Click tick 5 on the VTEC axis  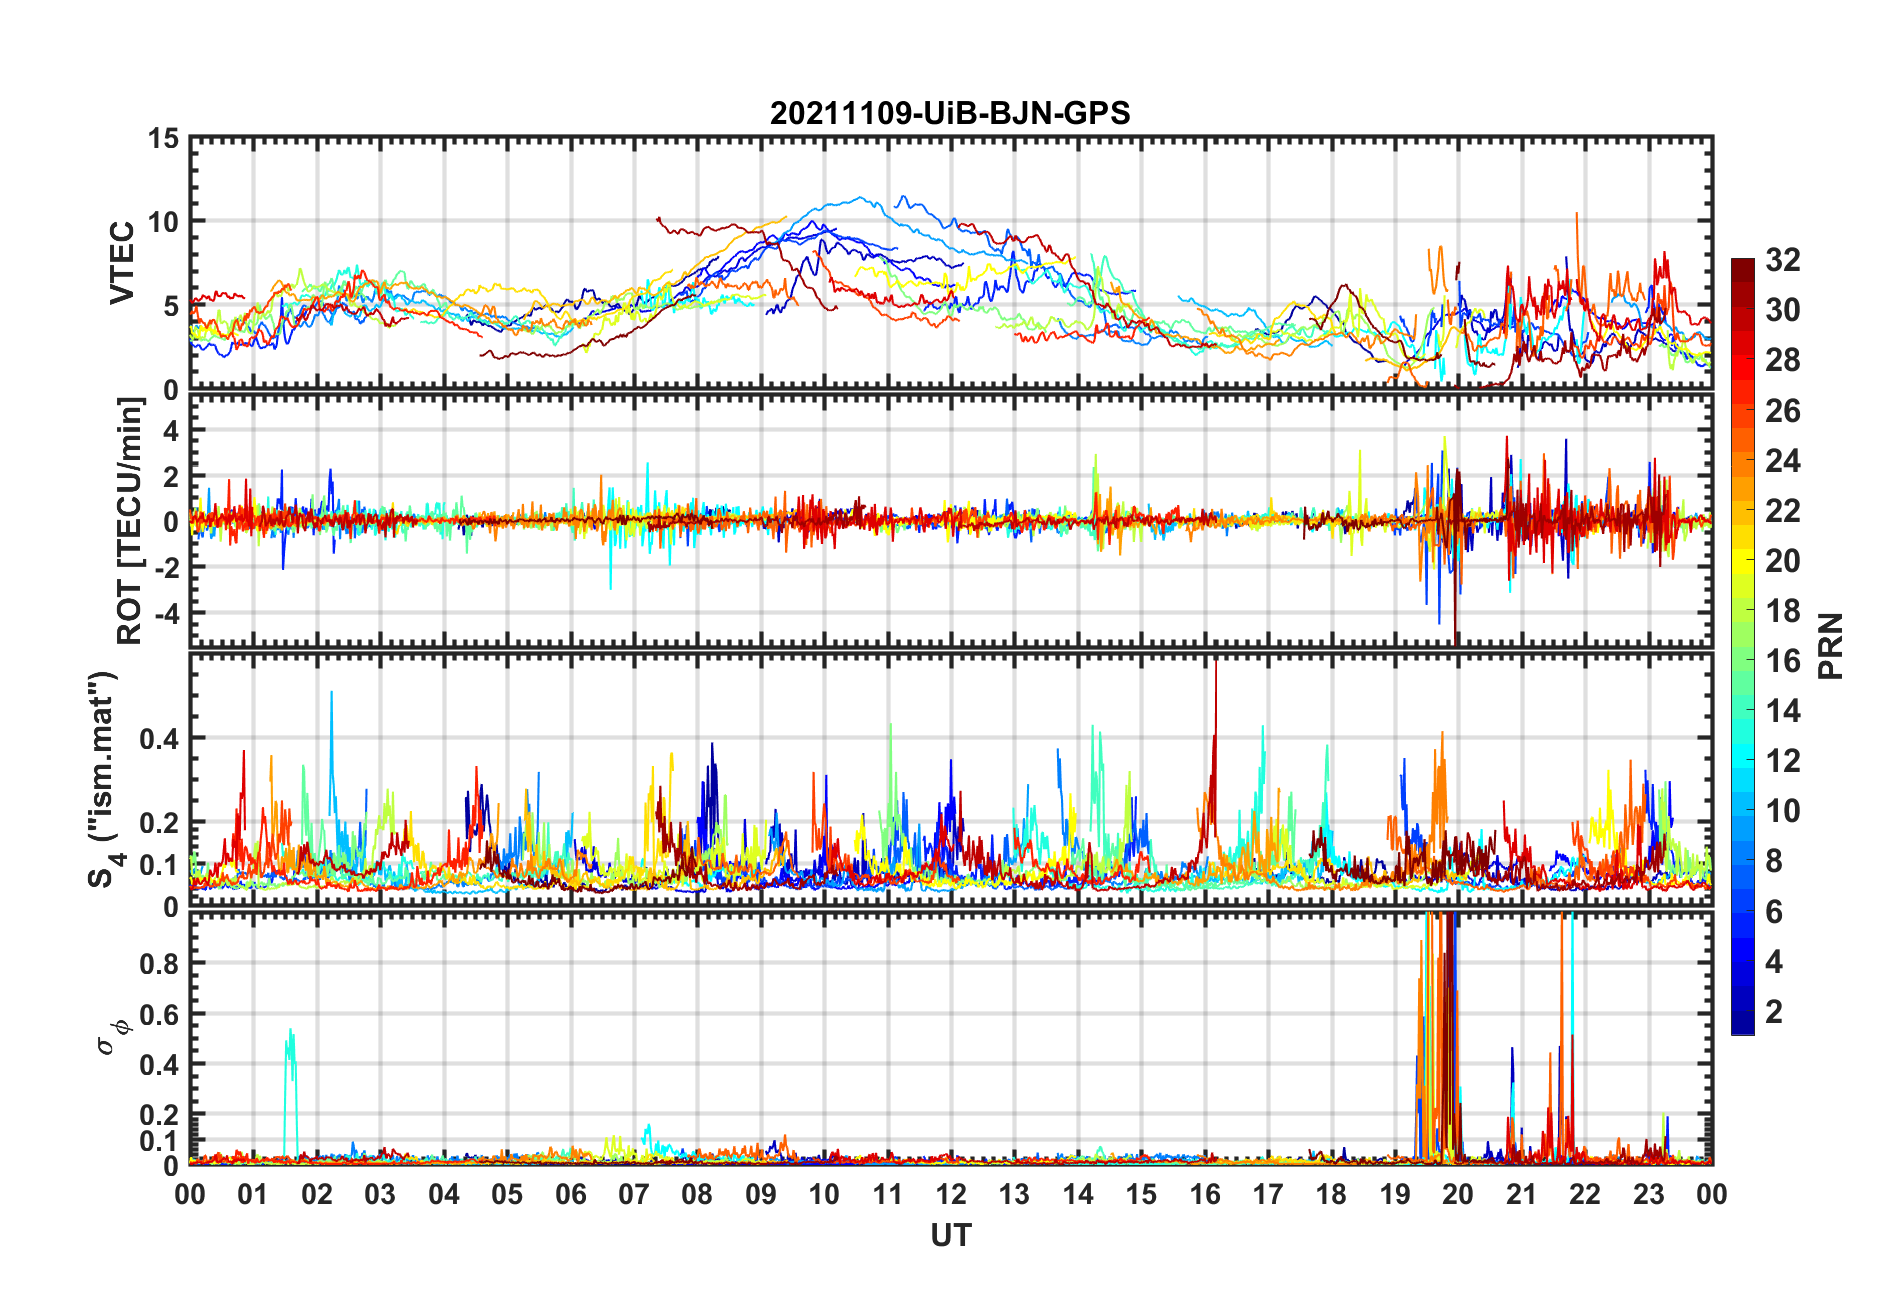click(171, 306)
